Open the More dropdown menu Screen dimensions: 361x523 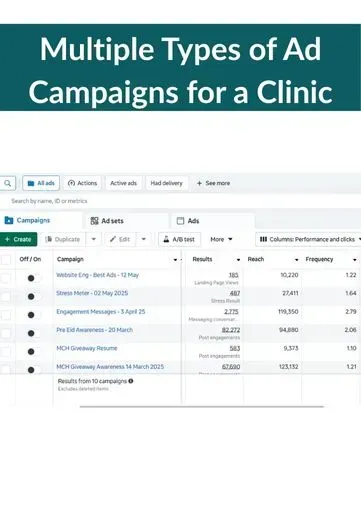click(x=222, y=239)
